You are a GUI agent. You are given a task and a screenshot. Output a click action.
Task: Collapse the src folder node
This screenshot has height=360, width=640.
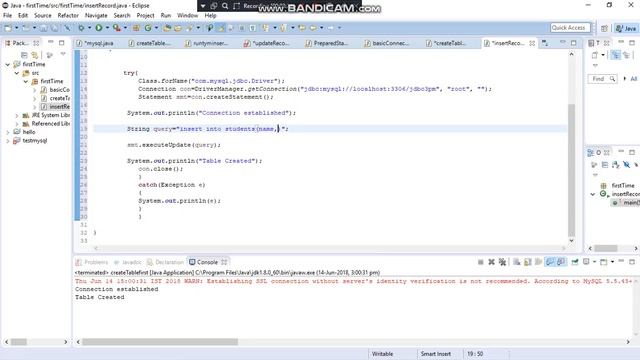pos(17,73)
